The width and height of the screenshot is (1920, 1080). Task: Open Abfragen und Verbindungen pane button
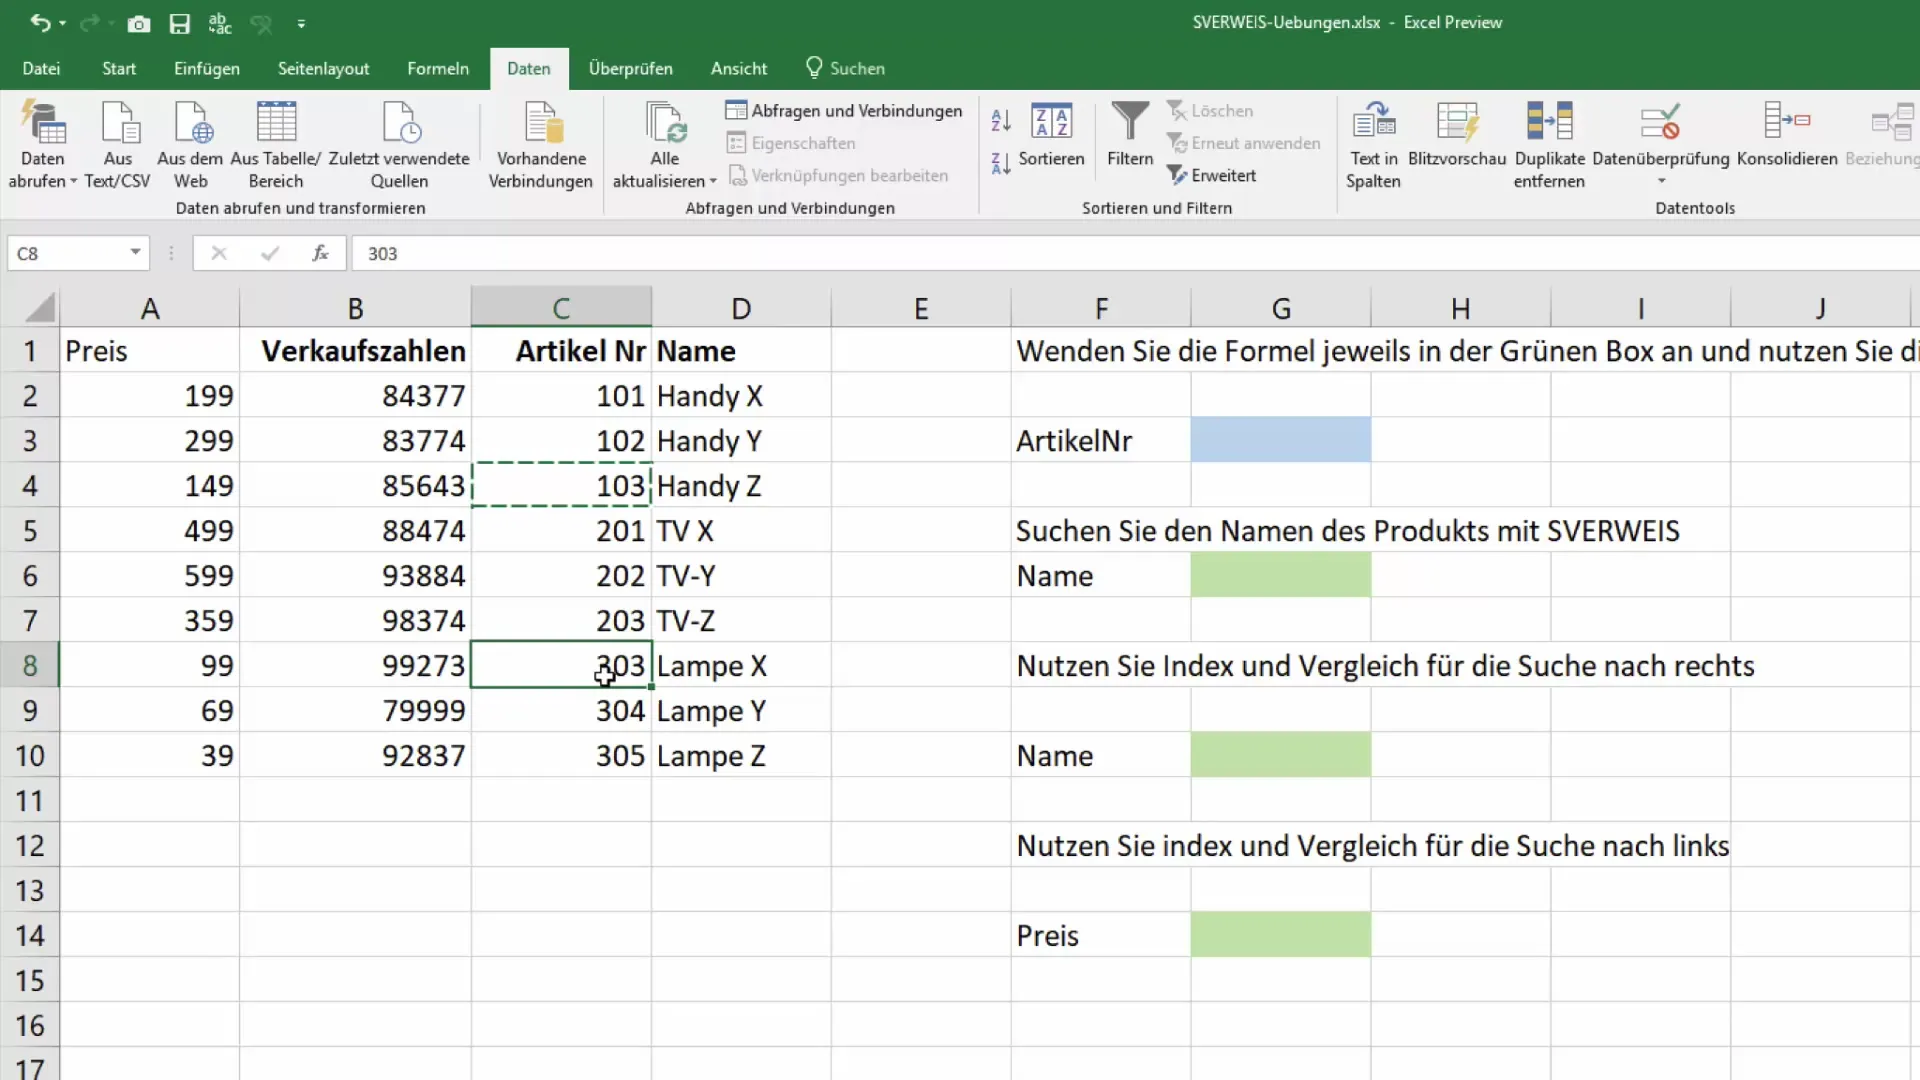coord(844,110)
